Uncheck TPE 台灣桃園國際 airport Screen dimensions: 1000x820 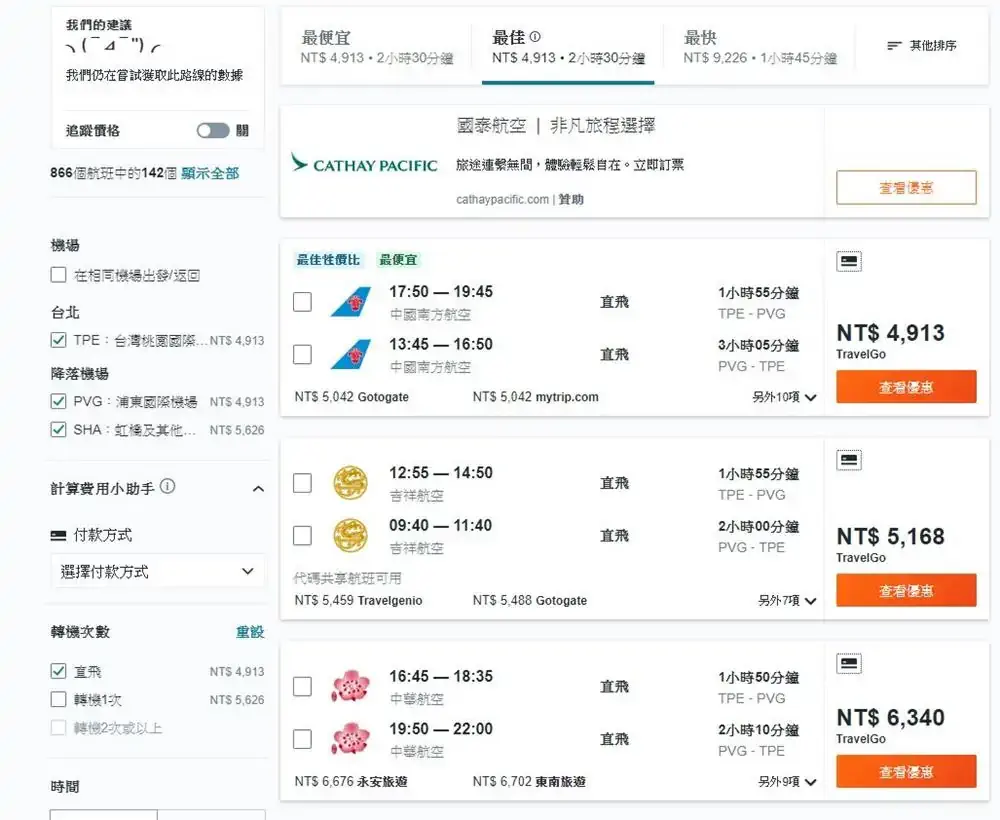point(58,340)
